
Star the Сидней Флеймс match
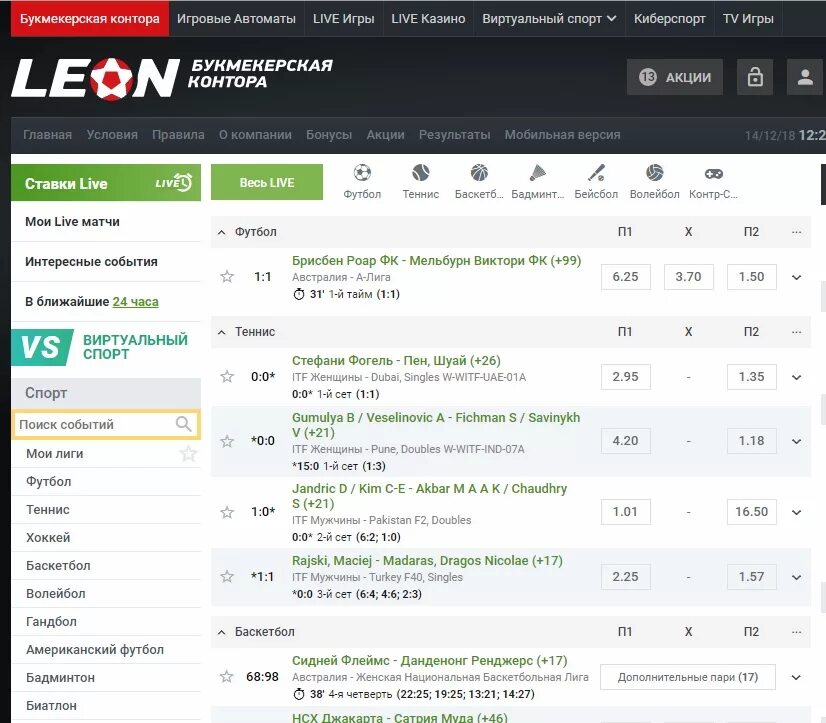pyautogui.click(x=227, y=677)
